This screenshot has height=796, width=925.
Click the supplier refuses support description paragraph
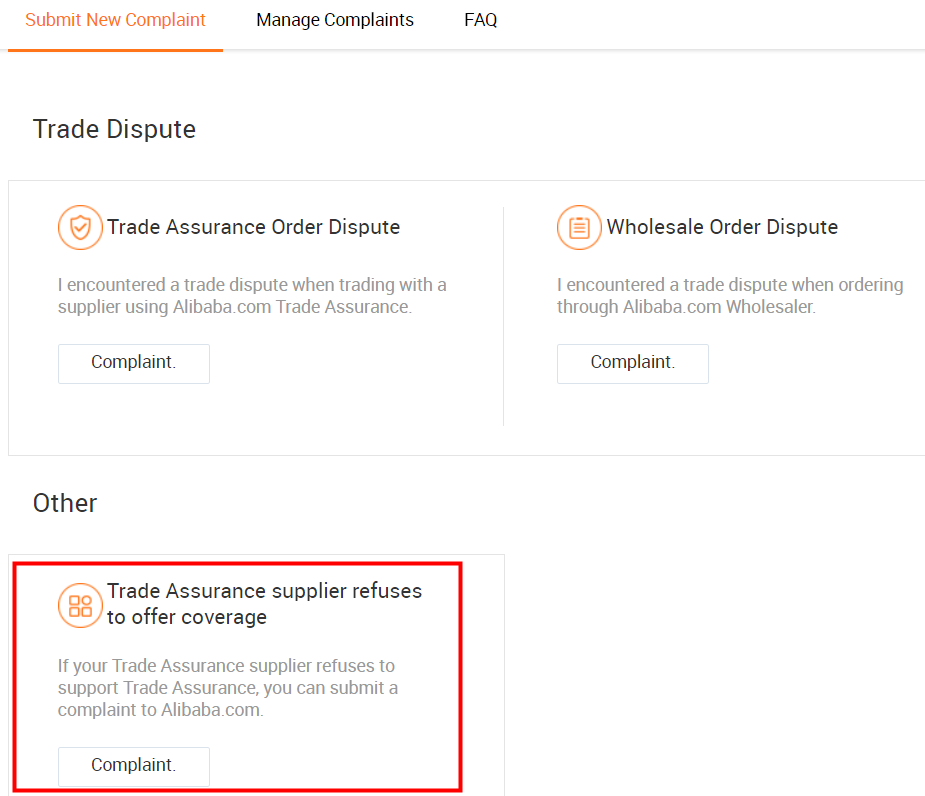pos(228,687)
